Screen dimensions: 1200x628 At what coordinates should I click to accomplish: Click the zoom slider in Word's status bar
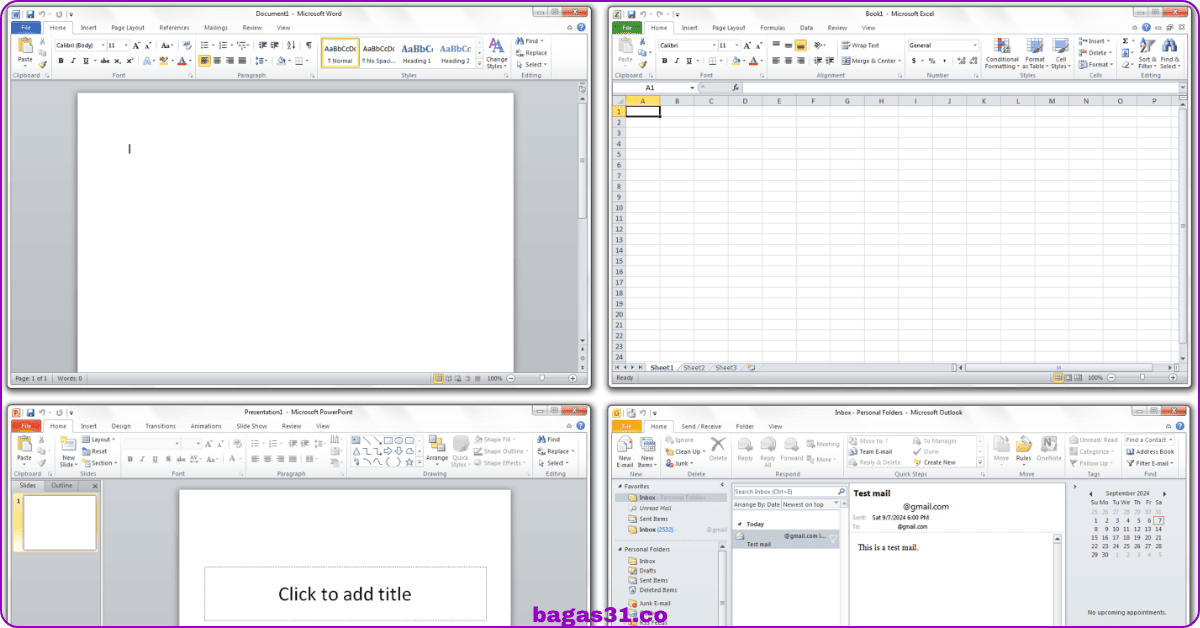coord(541,379)
